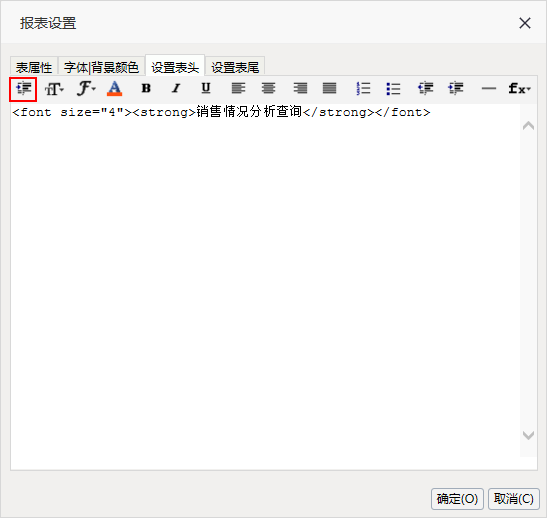Align text to the left
This screenshot has height=518, width=547.
pyautogui.click(x=238, y=89)
